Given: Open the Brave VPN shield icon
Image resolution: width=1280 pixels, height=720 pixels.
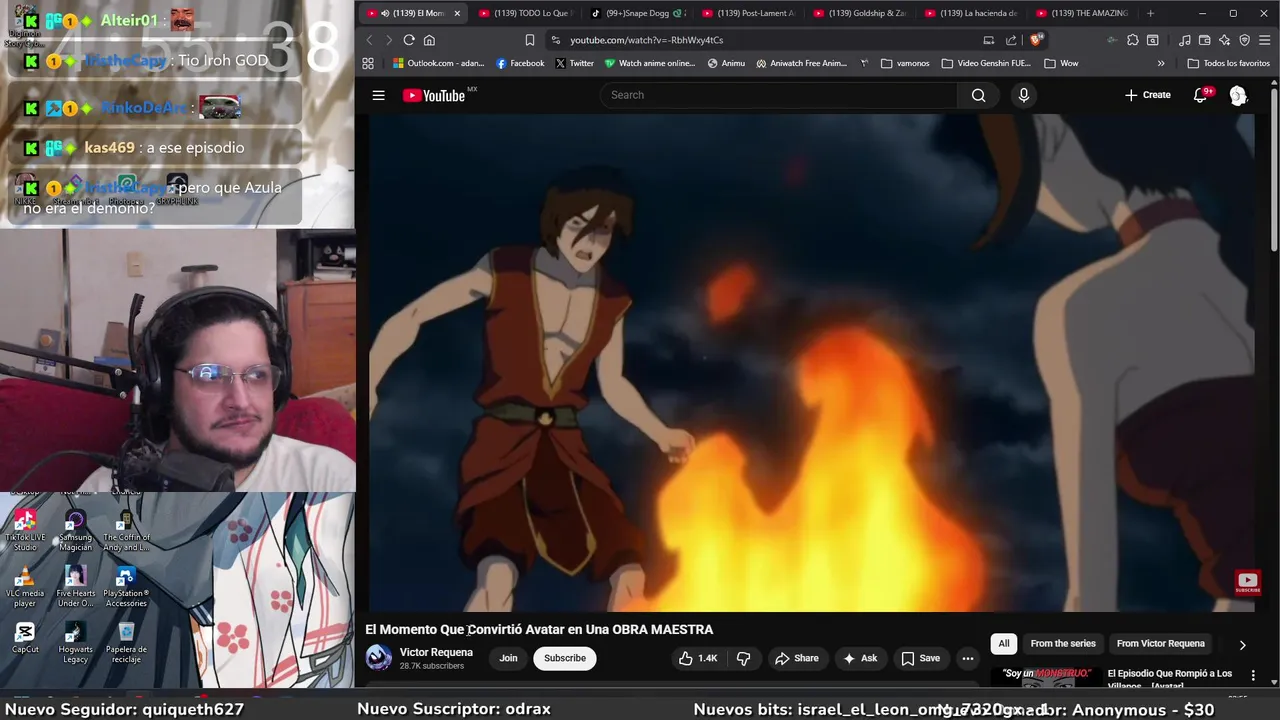Looking at the screenshot, I should click(1244, 40).
